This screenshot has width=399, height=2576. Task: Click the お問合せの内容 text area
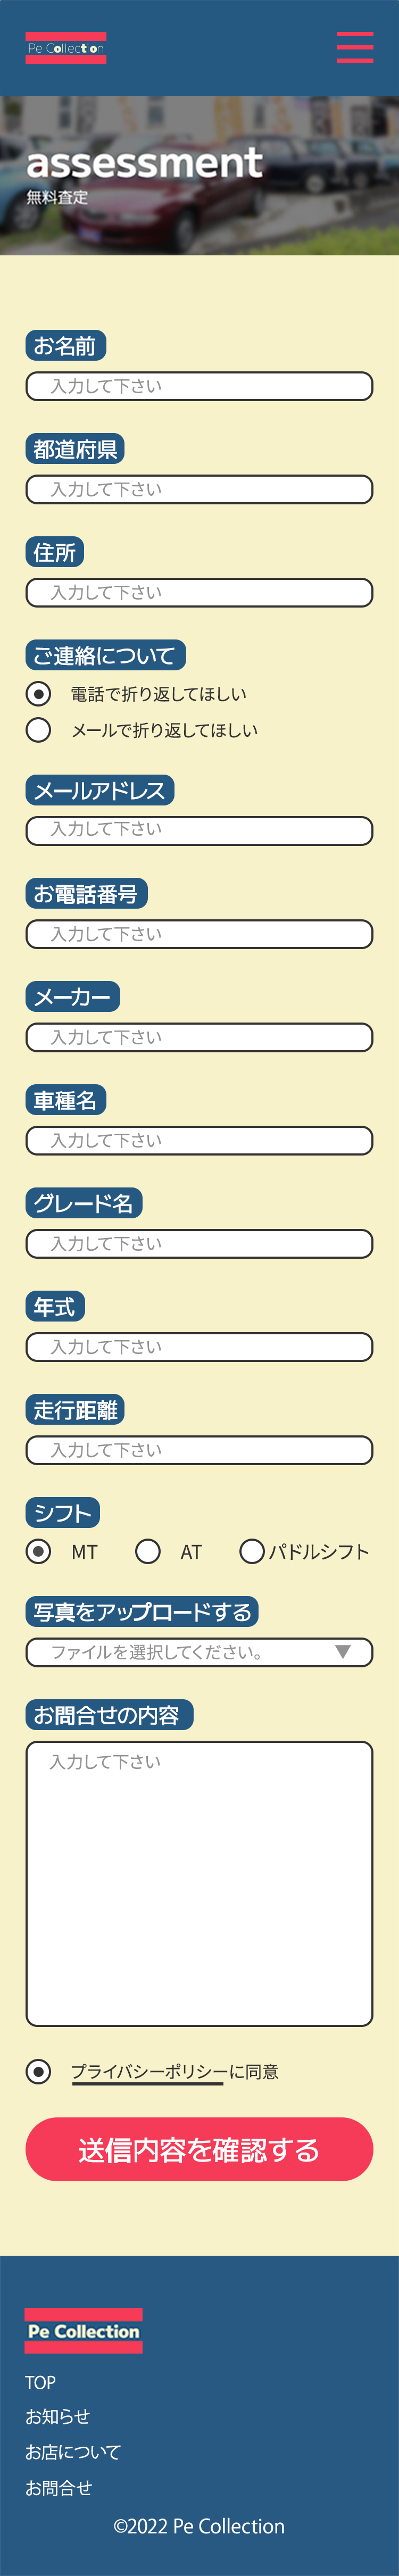(199, 1884)
